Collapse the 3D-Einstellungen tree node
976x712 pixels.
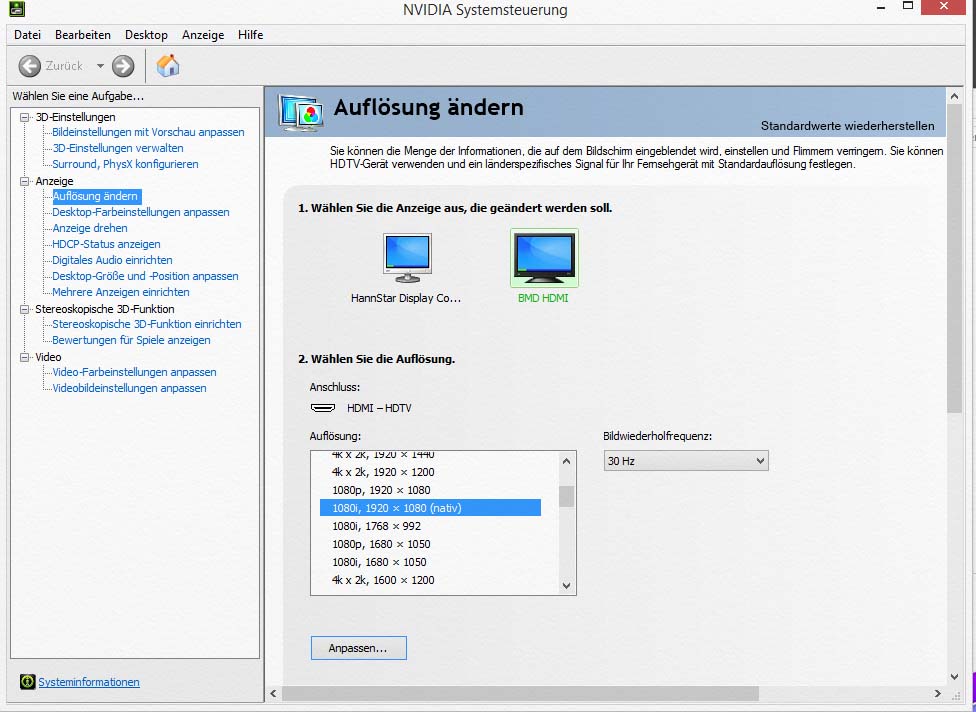[25, 117]
